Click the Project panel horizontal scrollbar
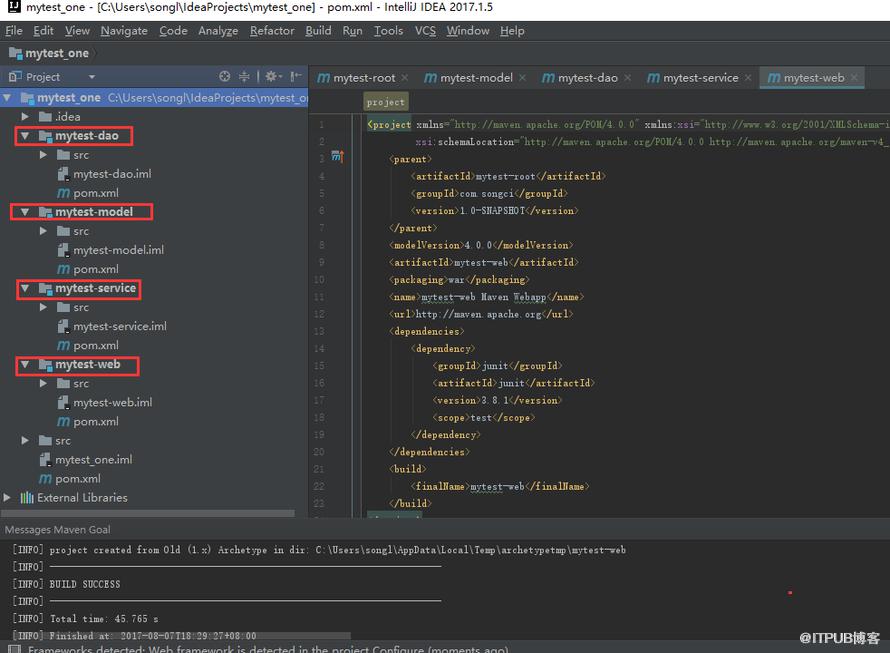 click(149, 513)
